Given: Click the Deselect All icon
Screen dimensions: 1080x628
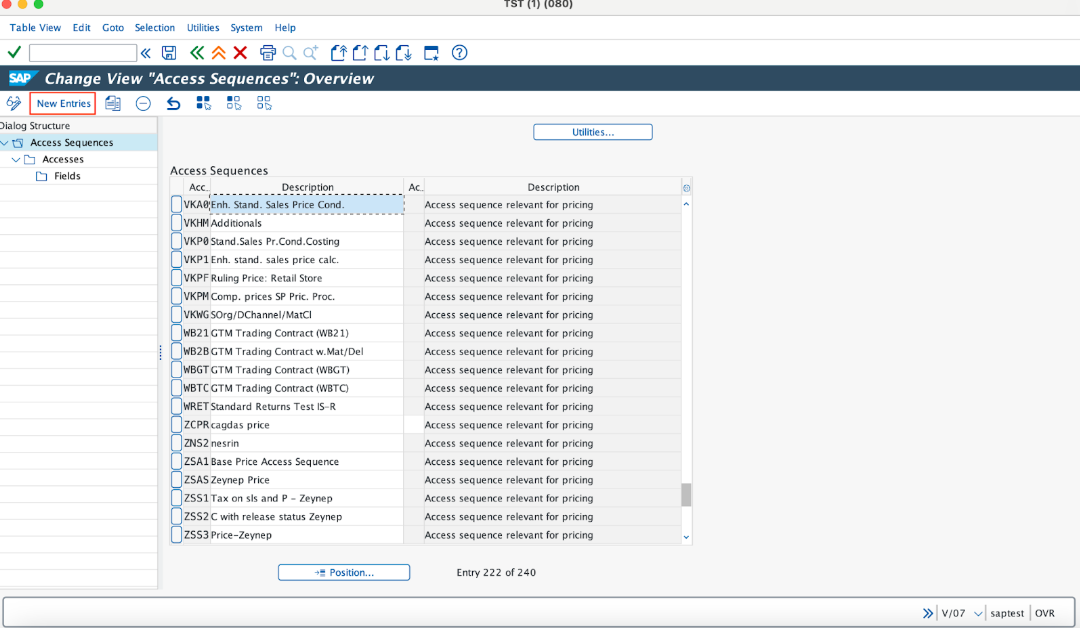Looking at the screenshot, I should pos(264,103).
